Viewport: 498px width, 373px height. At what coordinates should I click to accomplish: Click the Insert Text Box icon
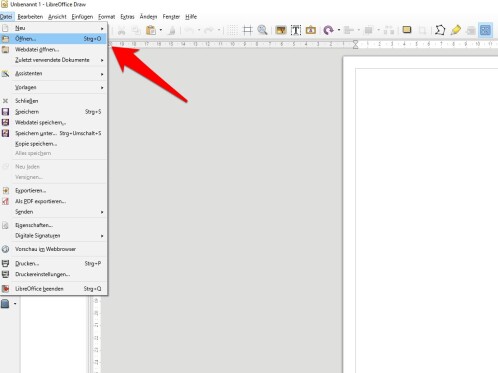pos(296,30)
